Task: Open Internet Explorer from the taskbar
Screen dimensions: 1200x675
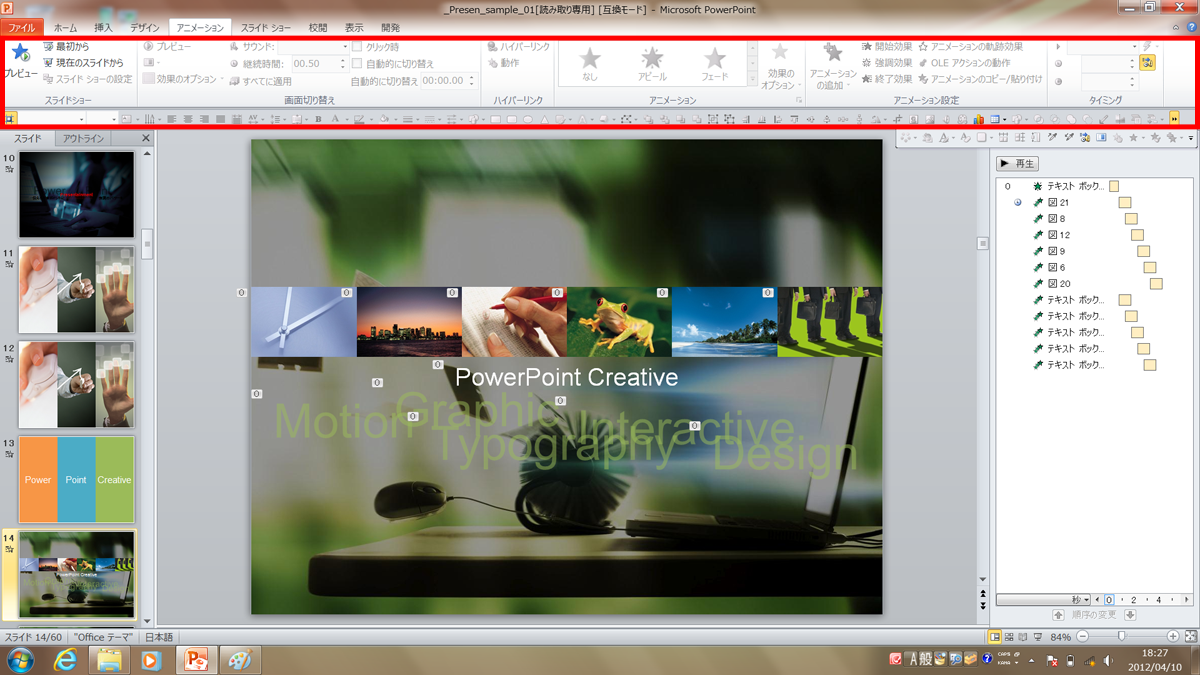Action: (66, 660)
